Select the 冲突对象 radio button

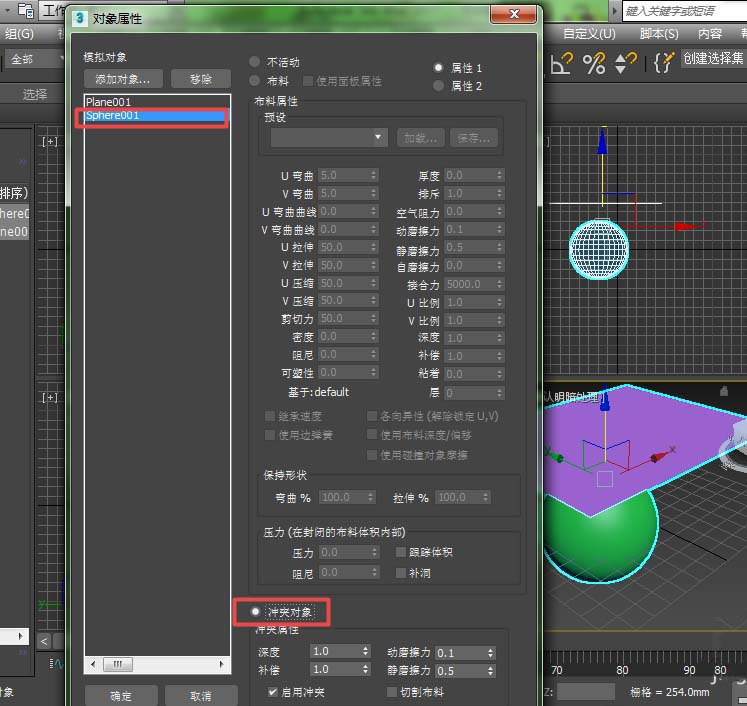pyautogui.click(x=255, y=611)
